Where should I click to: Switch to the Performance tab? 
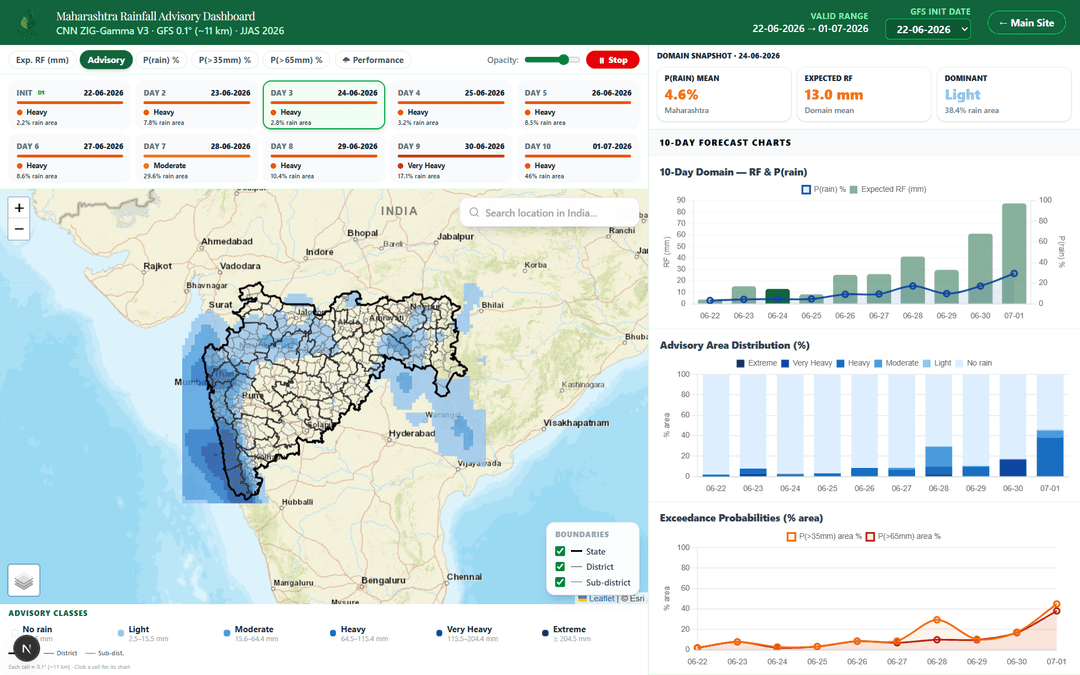(x=373, y=60)
